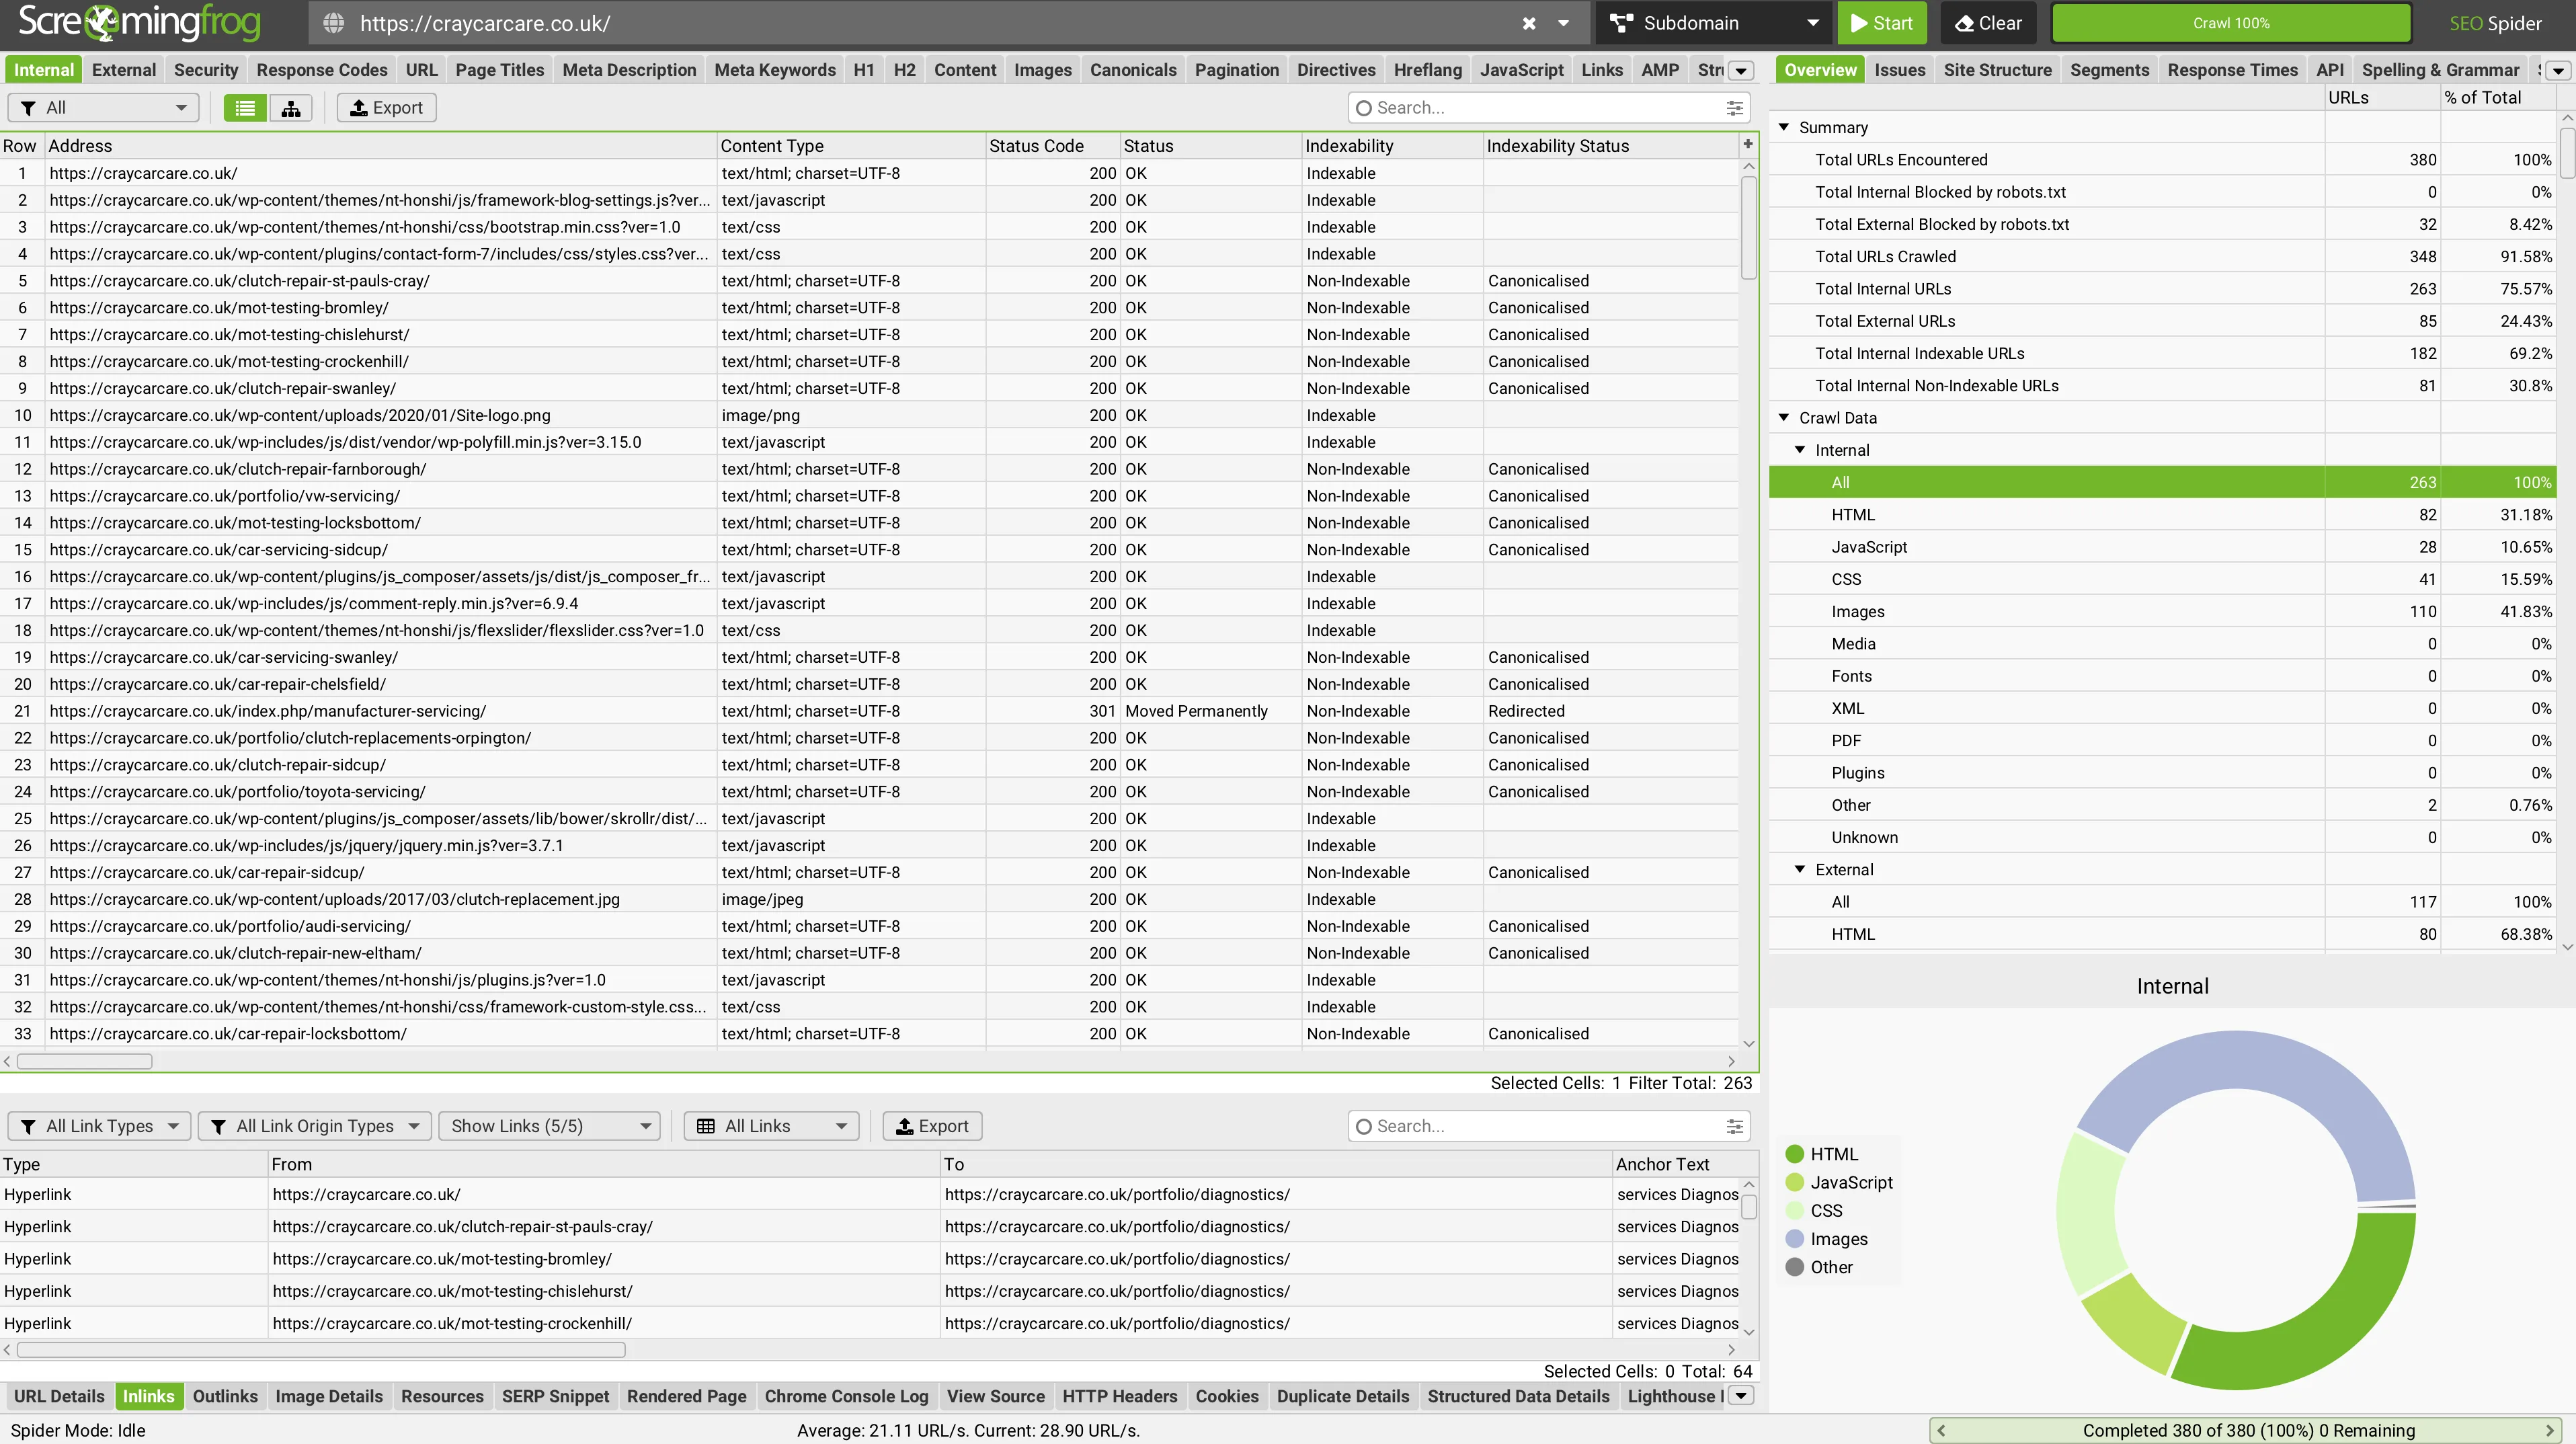Screen dimensions: 2576x1444
Task: Open lower search filter options icon
Action: [x=1735, y=1126]
